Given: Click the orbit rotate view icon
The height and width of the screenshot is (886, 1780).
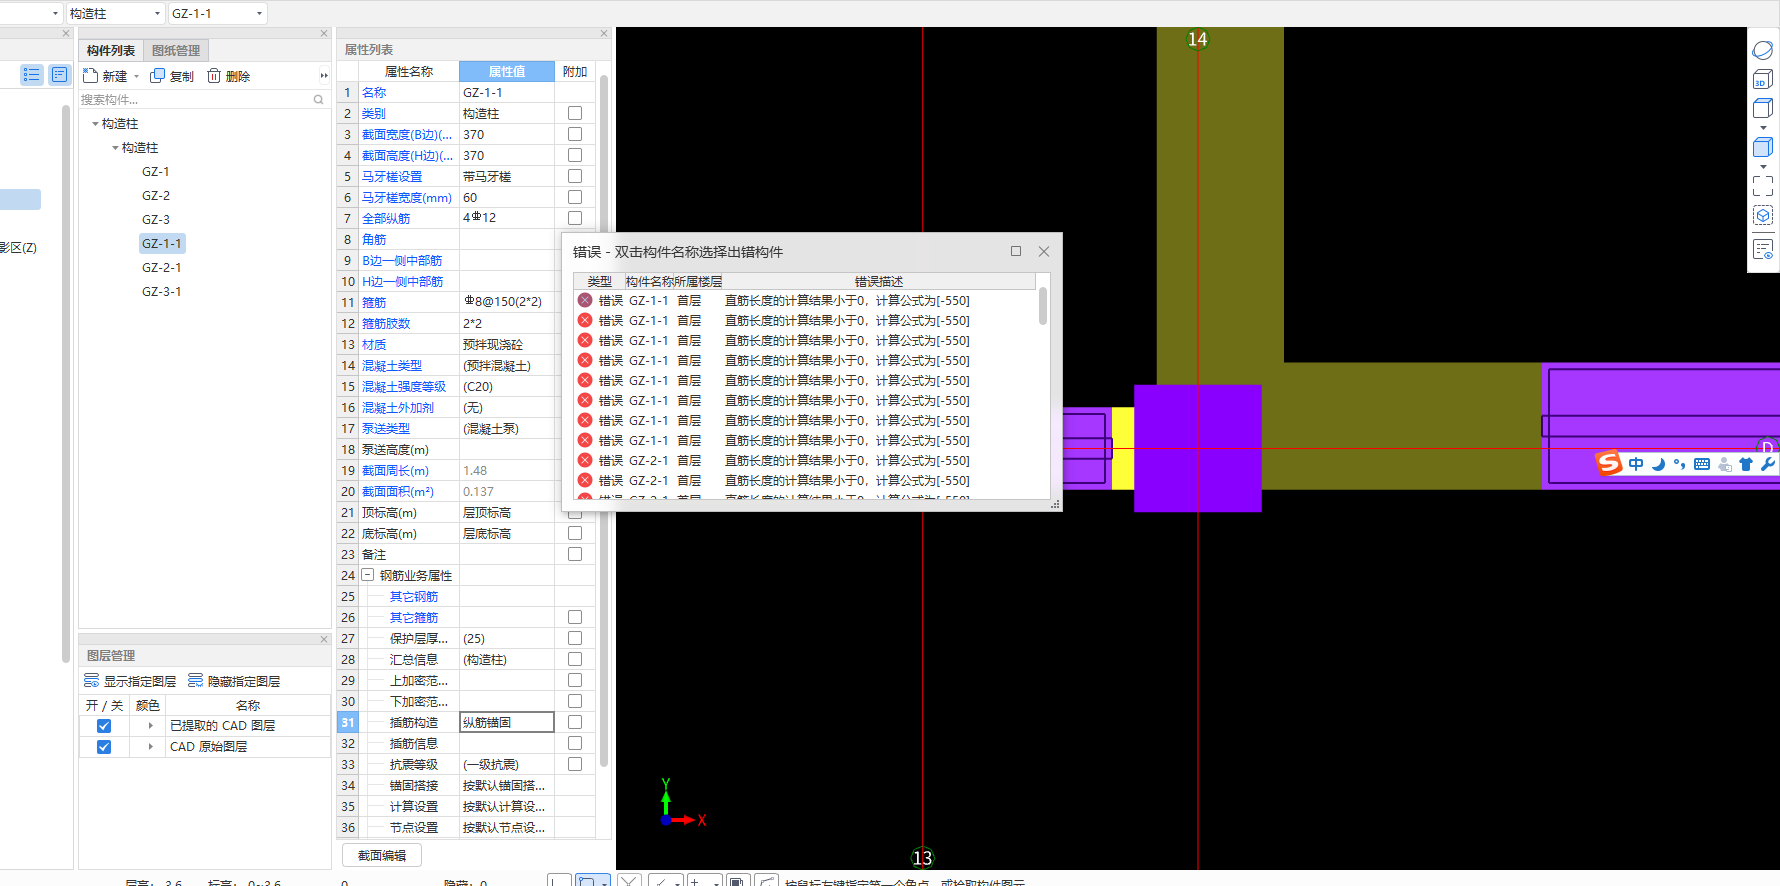Looking at the screenshot, I should coord(1763,50).
